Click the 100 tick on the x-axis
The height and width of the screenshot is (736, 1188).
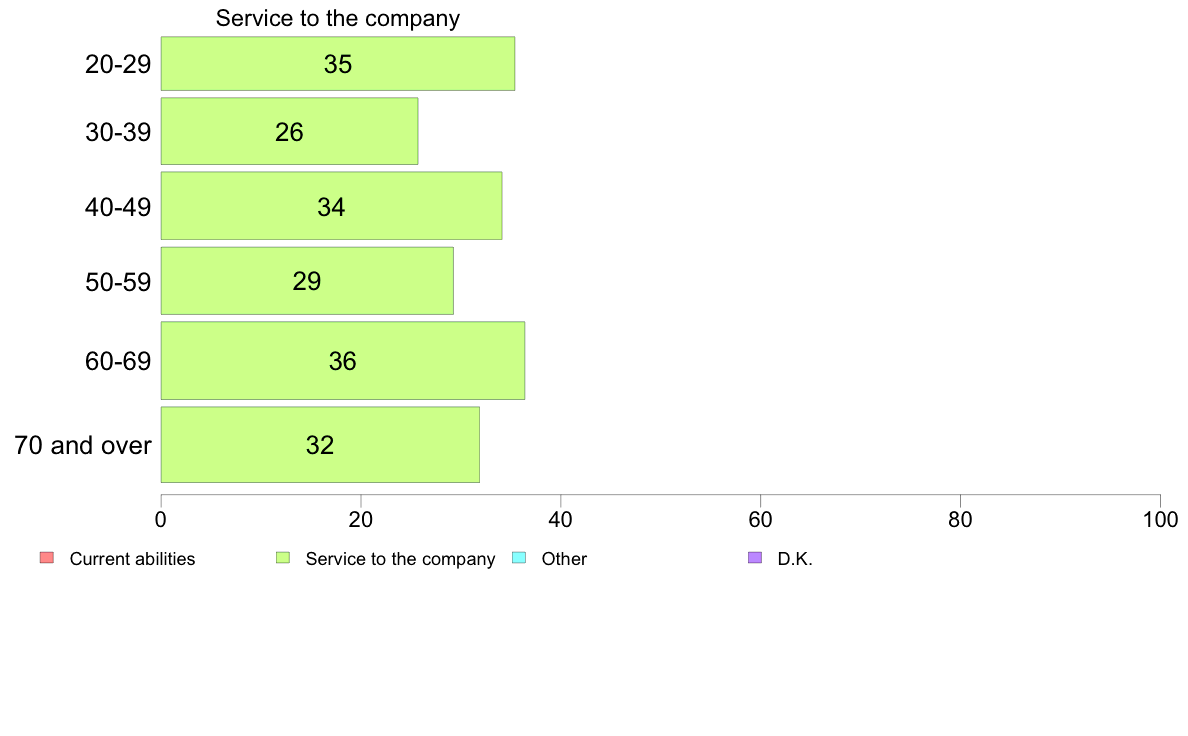(x=1160, y=519)
